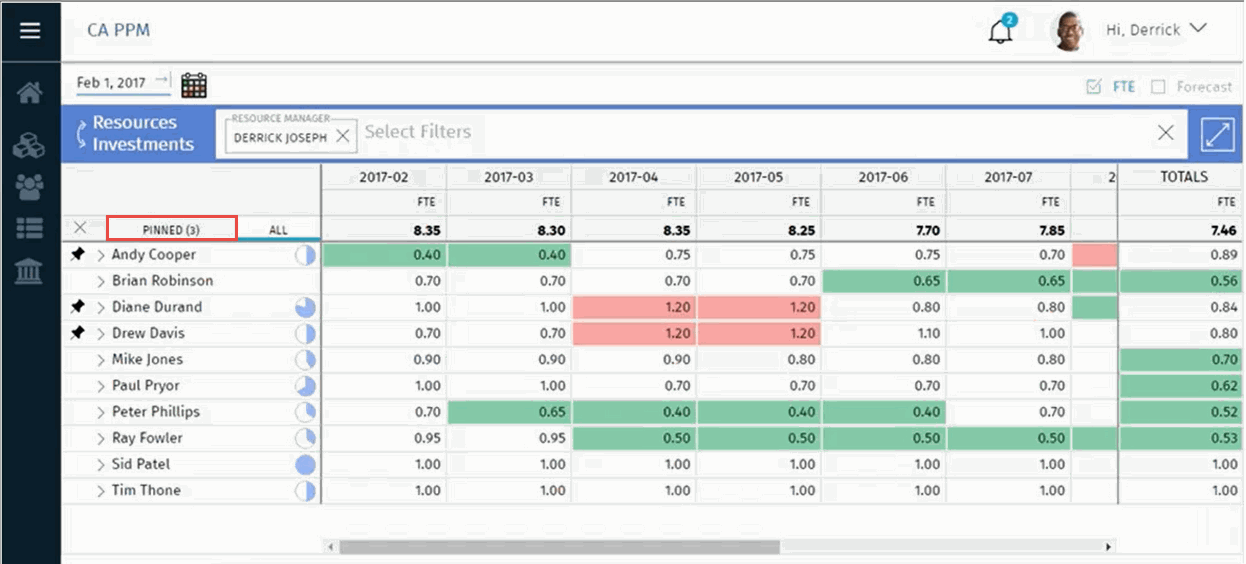Expand the Tim Thone row
The width and height of the screenshot is (1246, 564).
[101, 491]
